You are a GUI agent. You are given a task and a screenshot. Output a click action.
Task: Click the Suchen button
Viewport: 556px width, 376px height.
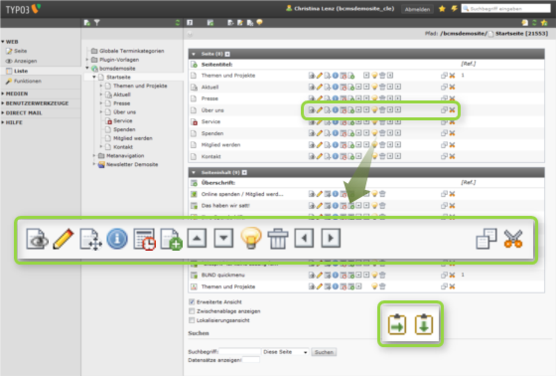(324, 352)
